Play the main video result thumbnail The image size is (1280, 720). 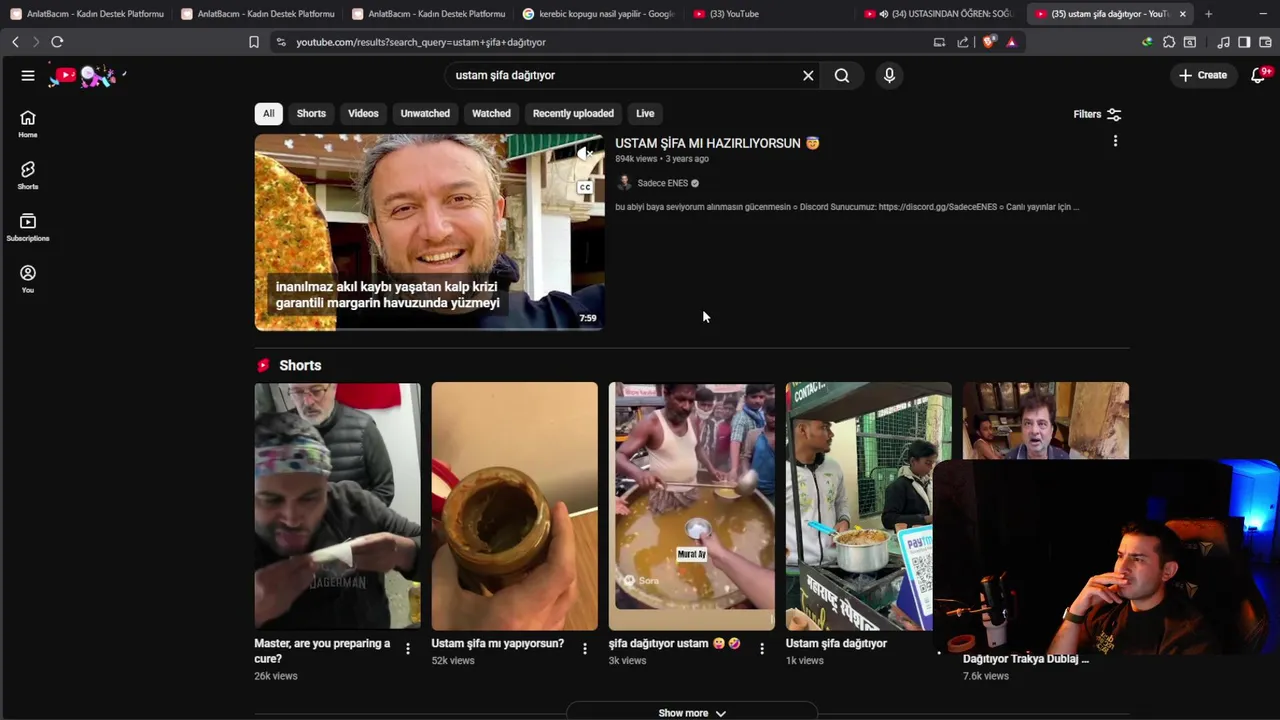[429, 232]
